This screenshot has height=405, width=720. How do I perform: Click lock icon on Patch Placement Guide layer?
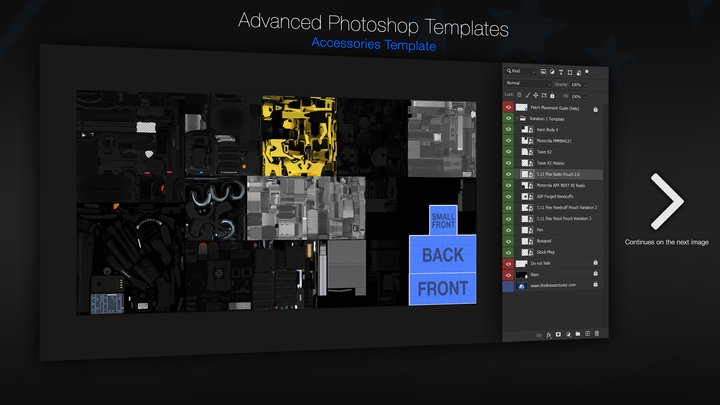coord(596,109)
